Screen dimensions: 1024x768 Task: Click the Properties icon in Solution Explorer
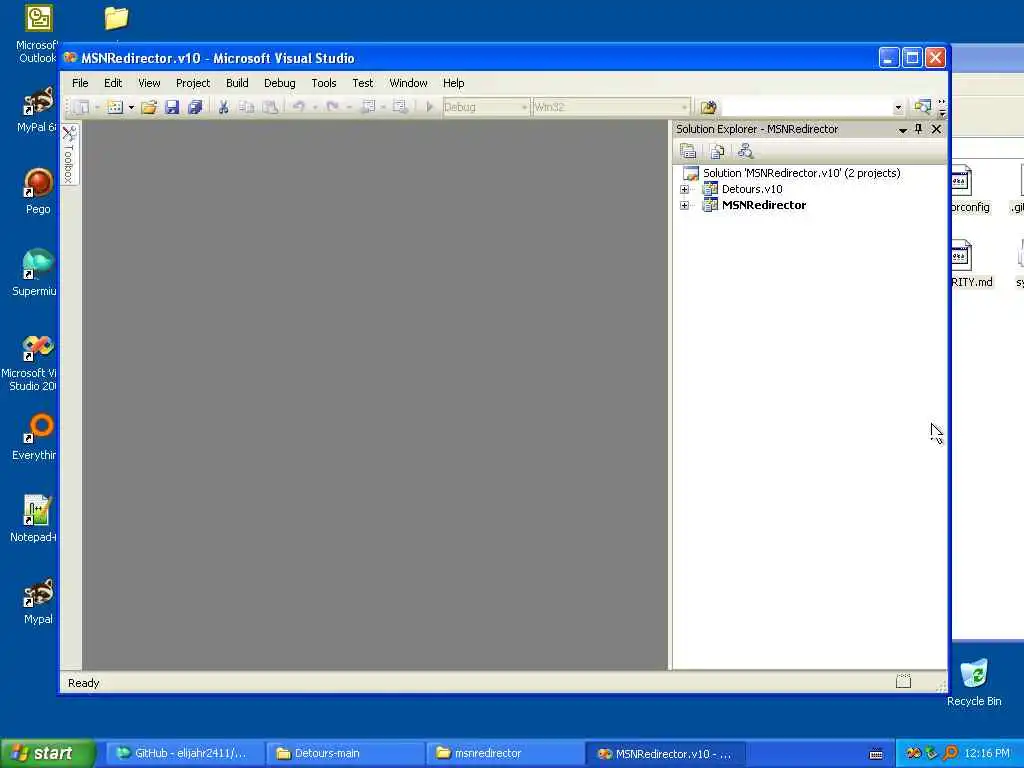point(688,152)
